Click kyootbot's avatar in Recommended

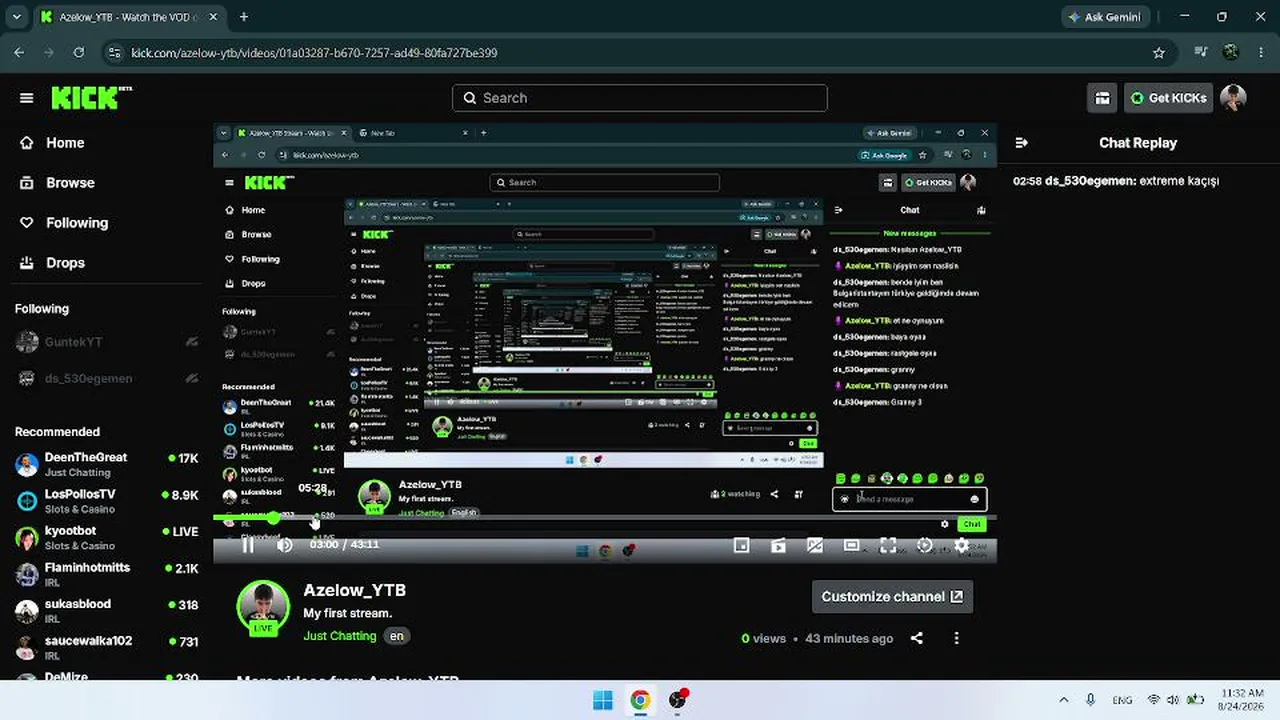point(27,538)
